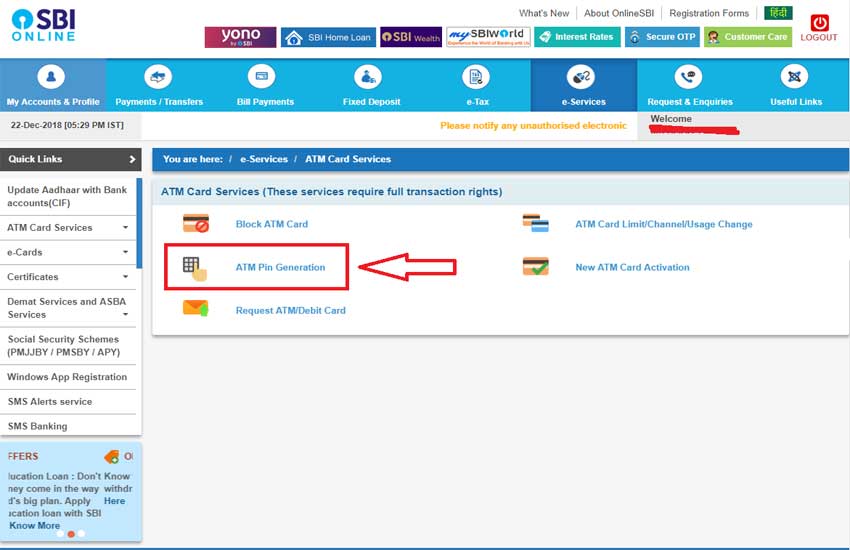Click the Useful Links icon
This screenshot has width=850, height=550.
coord(794,76)
